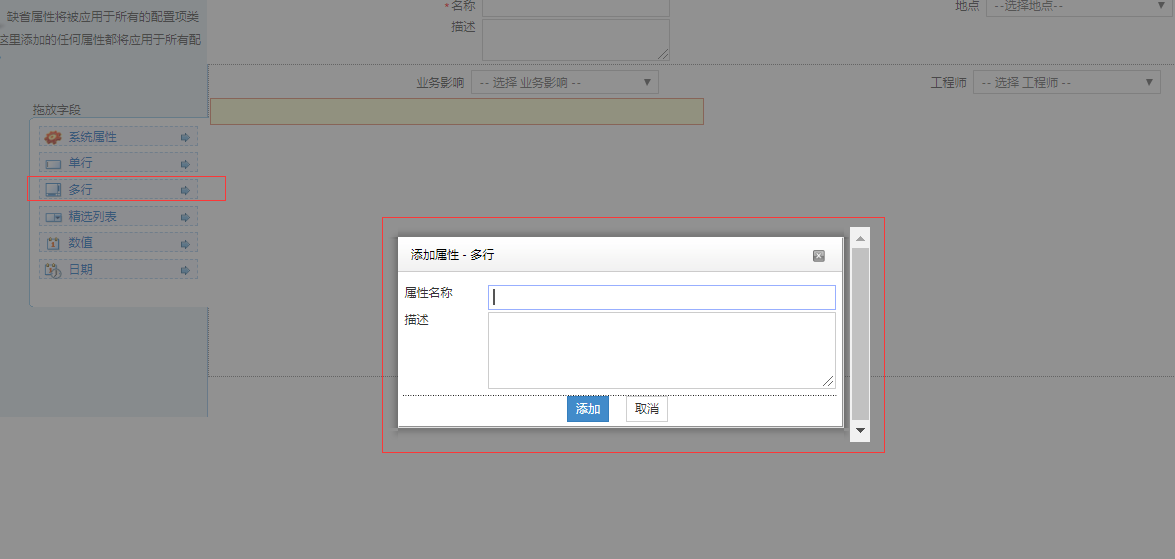Image resolution: width=1175 pixels, height=559 pixels.
Task: Click the 精选列表 pick-list icon
Action: pyautogui.click(x=52, y=217)
